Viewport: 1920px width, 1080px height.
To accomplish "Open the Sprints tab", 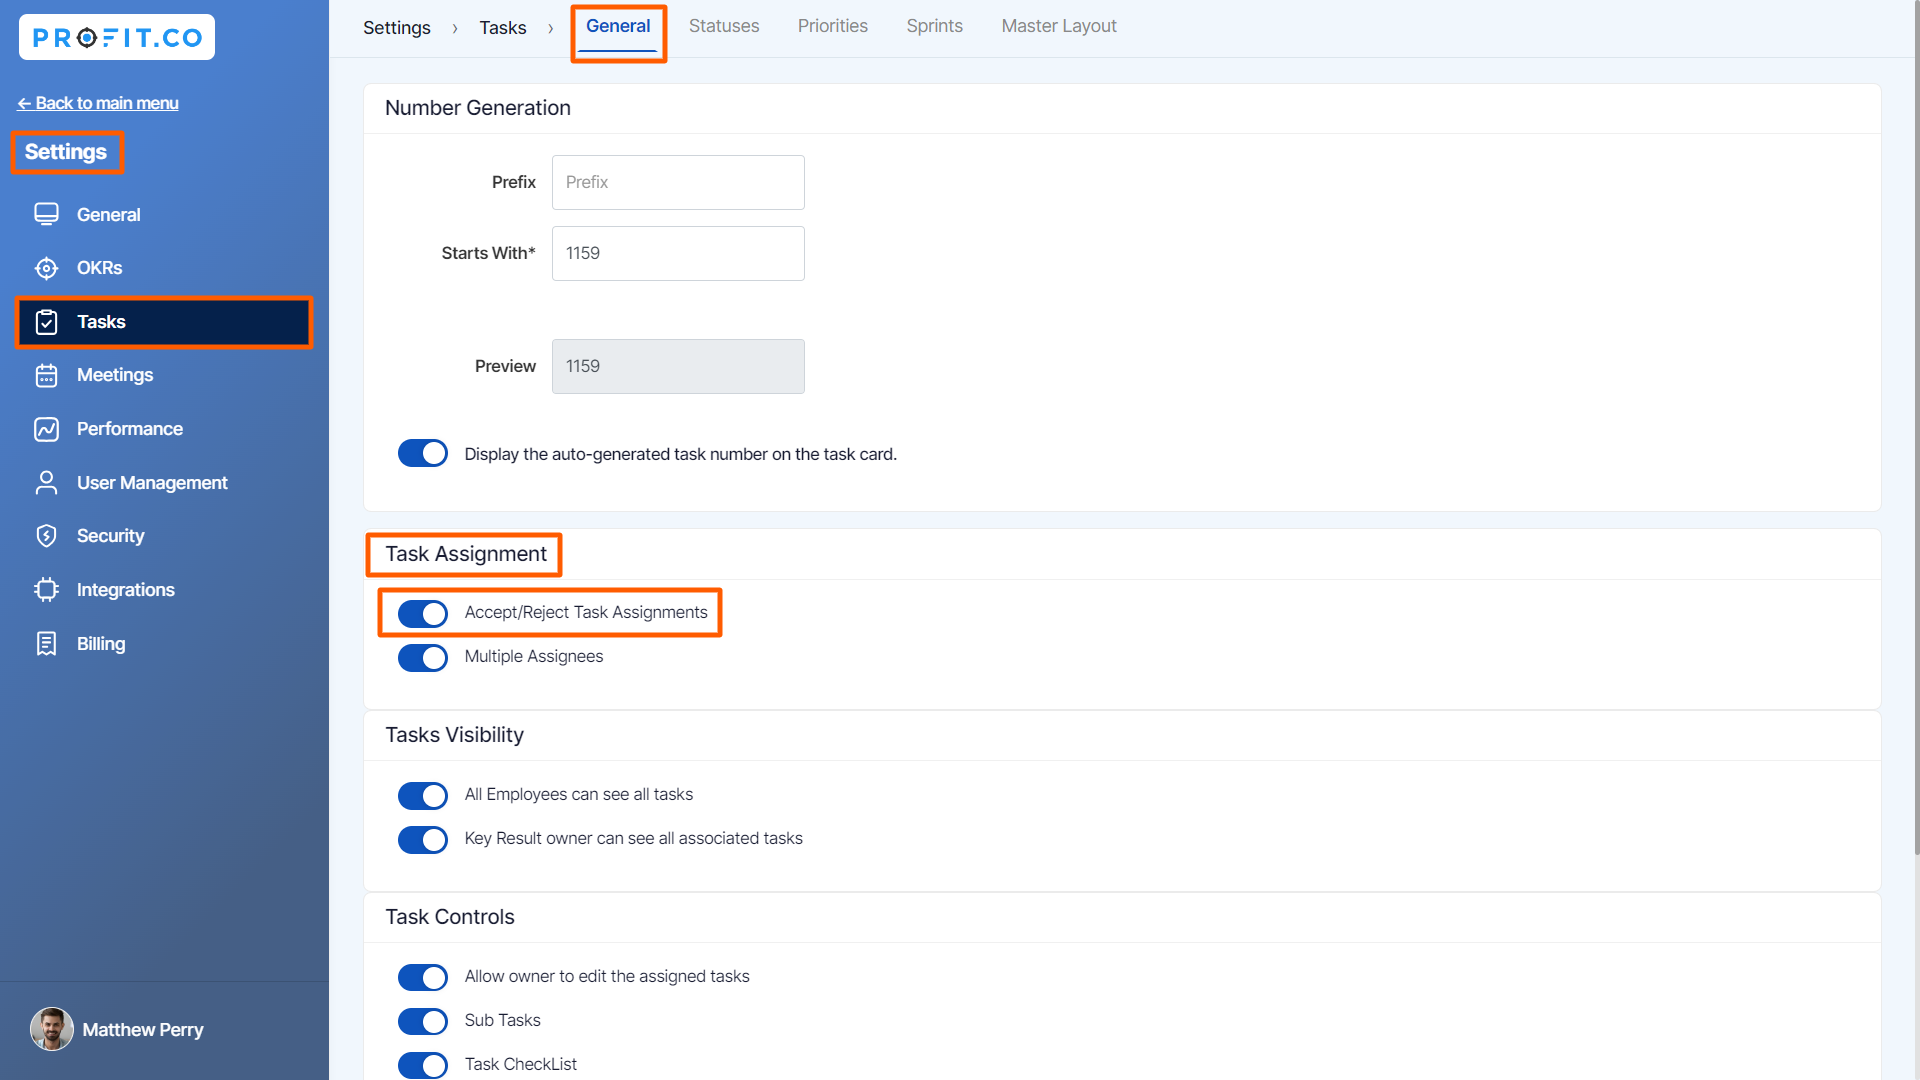I will coord(934,26).
